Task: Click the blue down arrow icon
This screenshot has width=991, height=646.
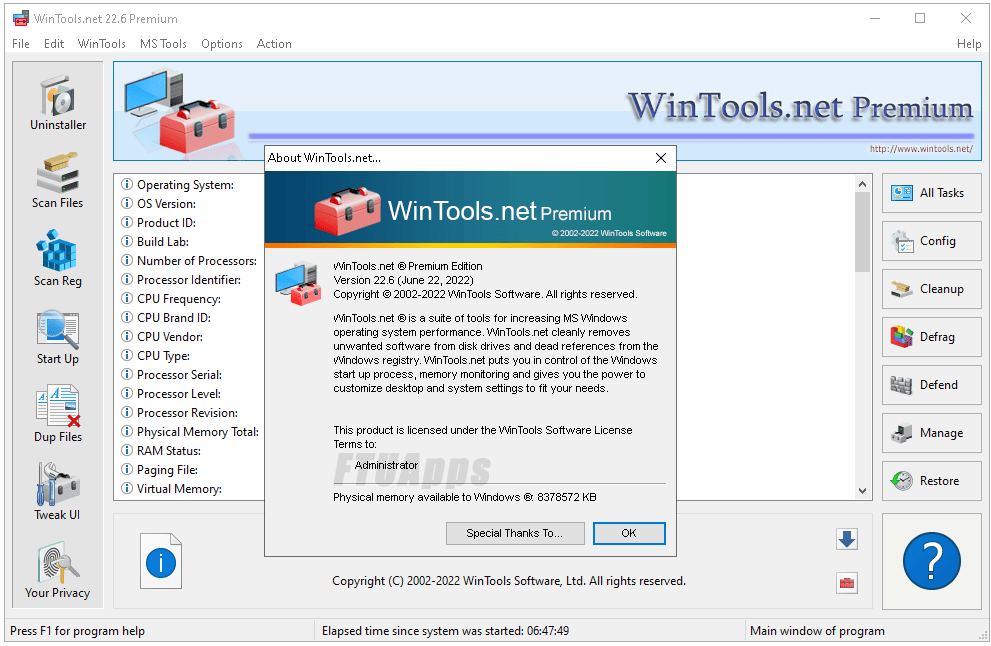Action: pyautogui.click(x=847, y=539)
